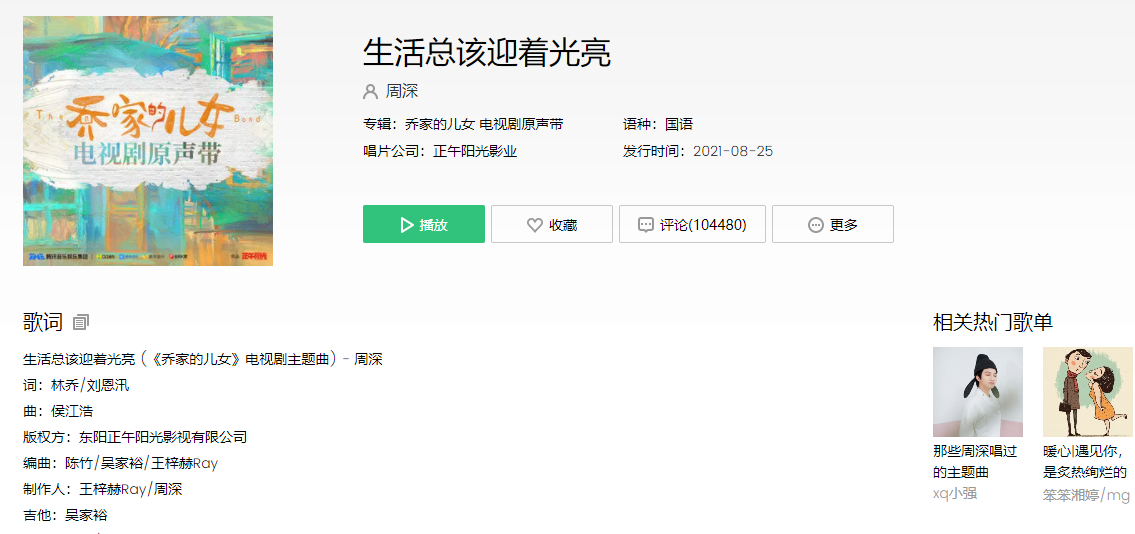Play the song with the green 播放 button

point(423,224)
